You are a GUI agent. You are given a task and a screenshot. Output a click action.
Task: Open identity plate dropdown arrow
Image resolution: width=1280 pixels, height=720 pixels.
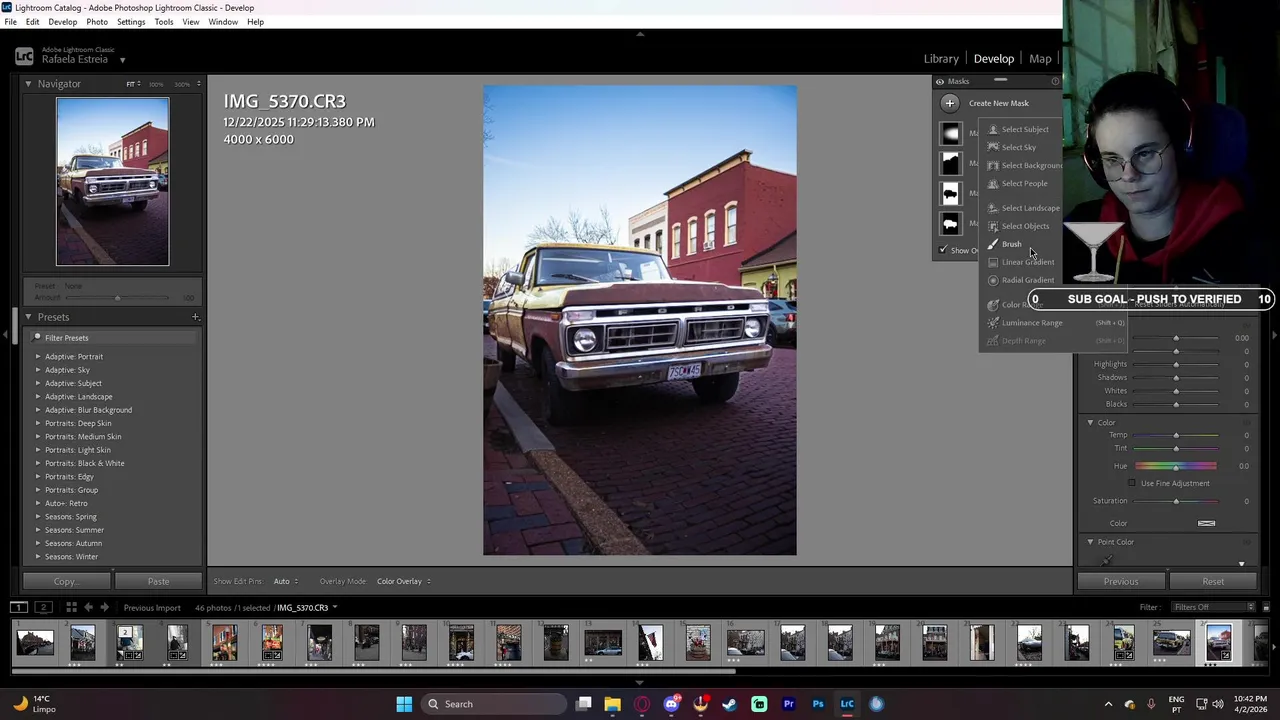(x=122, y=60)
